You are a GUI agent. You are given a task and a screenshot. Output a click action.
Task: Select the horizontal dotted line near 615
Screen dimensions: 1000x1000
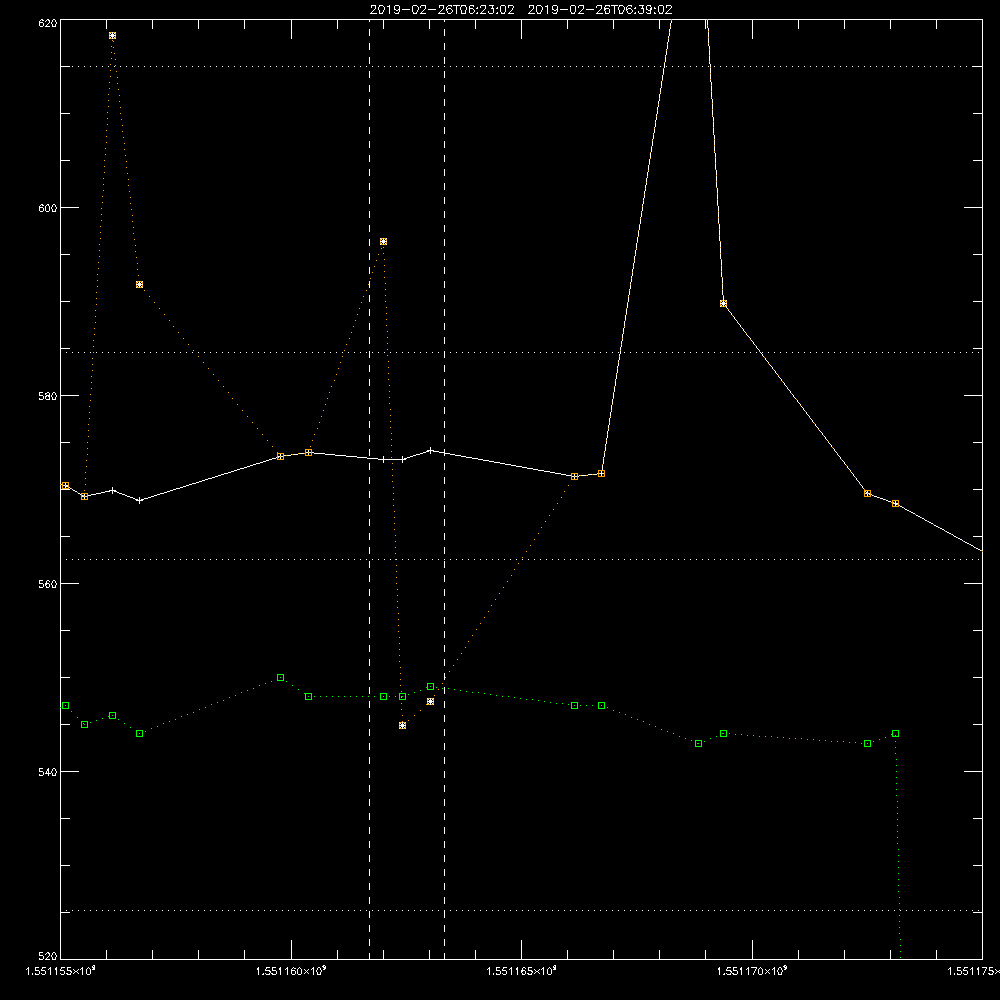(x=522, y=66)
